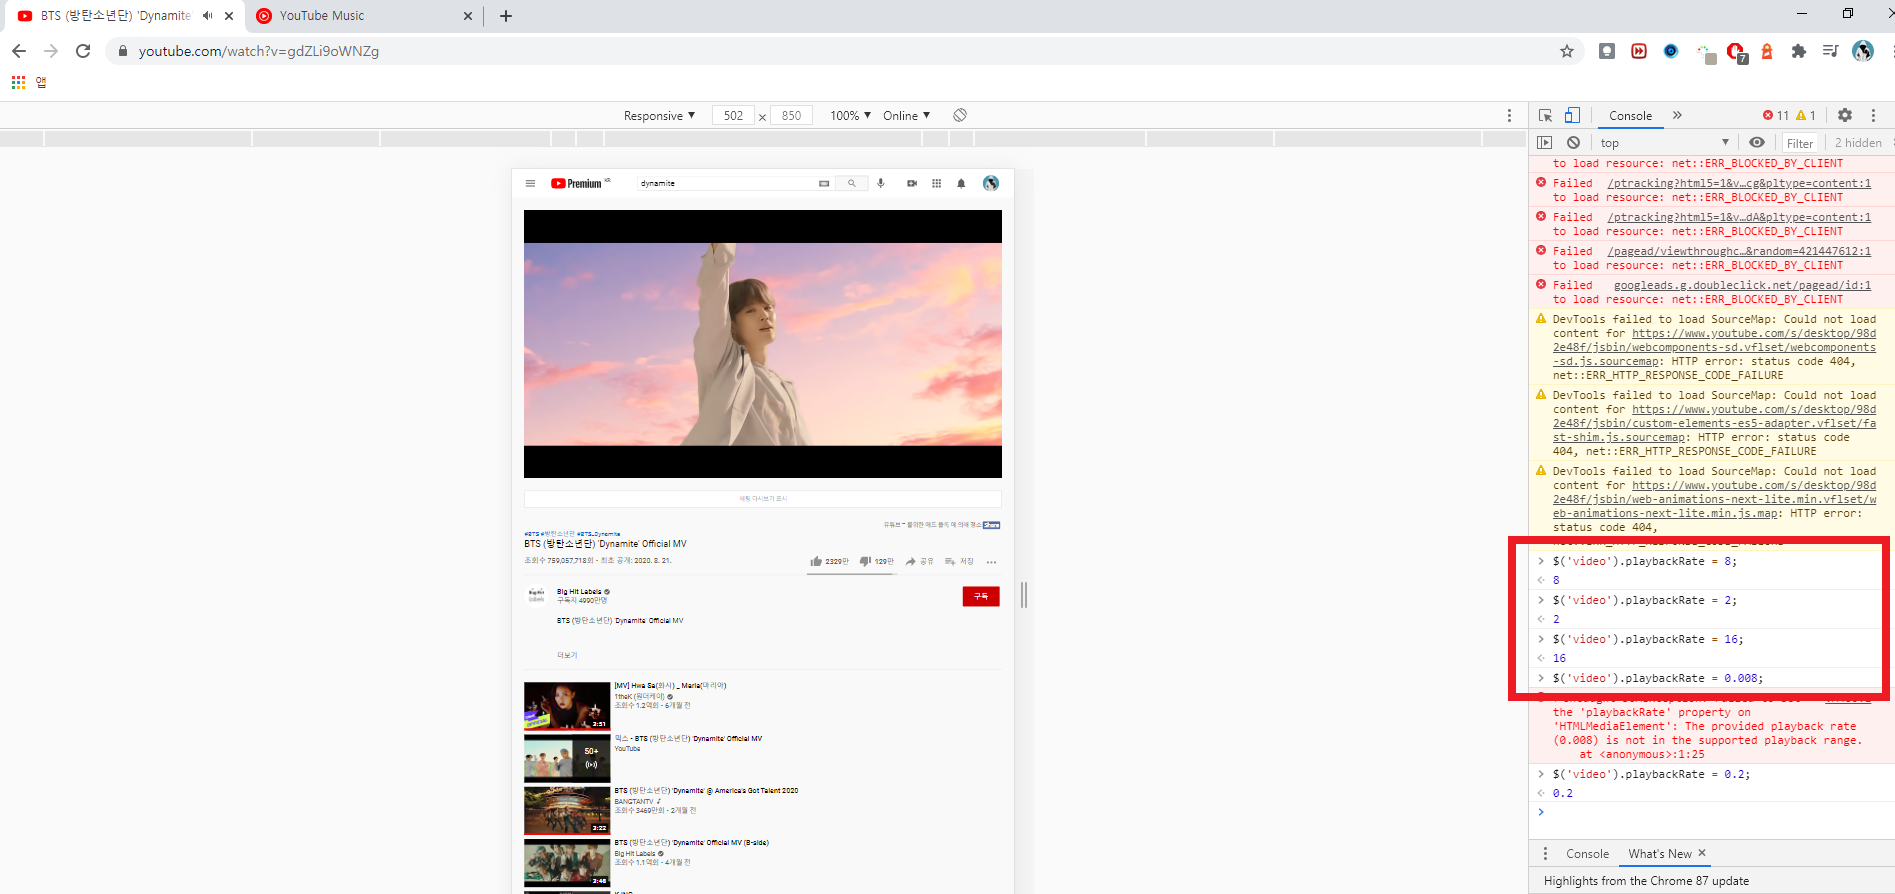Open the YouTube account avatar menu
1895x894 pixels.
tap(991, 183)
